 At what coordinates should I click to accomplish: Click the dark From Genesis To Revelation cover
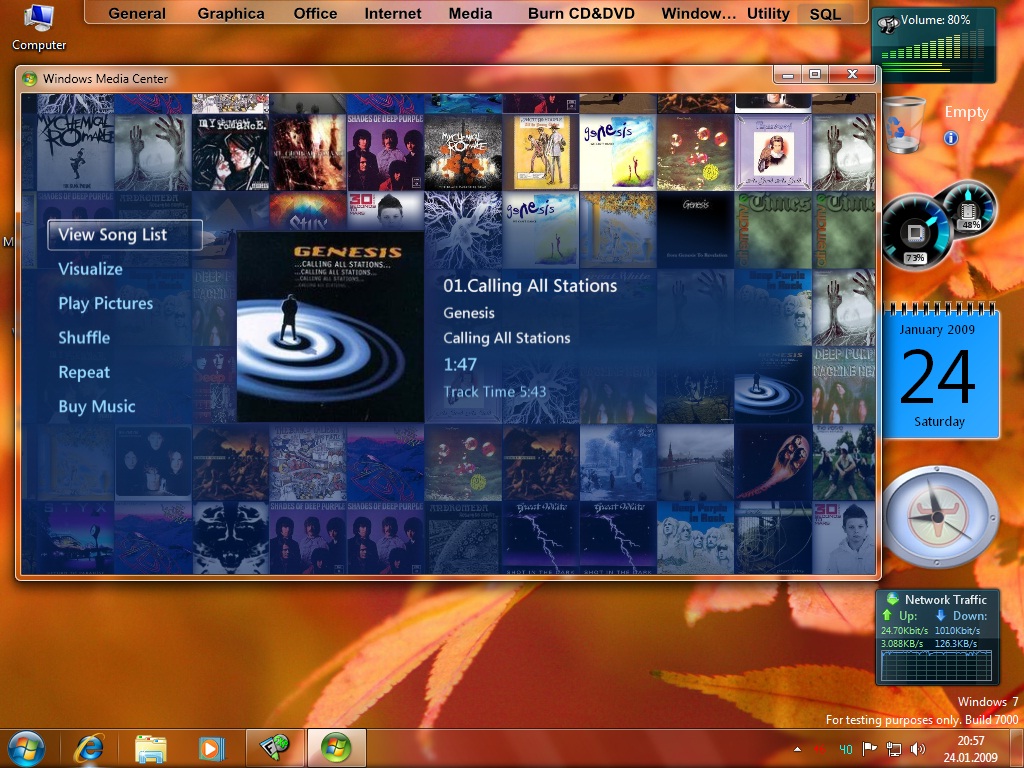[696, 230]
